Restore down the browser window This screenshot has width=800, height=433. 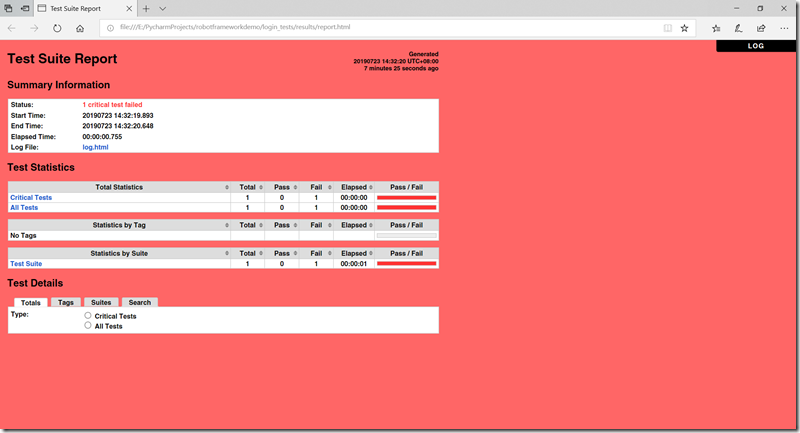click(760, 9)
